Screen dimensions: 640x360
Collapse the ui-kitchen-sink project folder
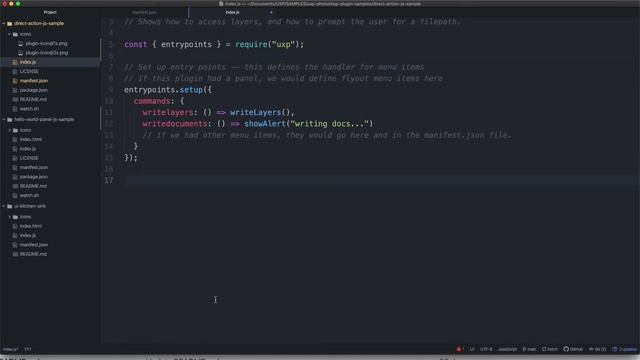pos(4,206)
